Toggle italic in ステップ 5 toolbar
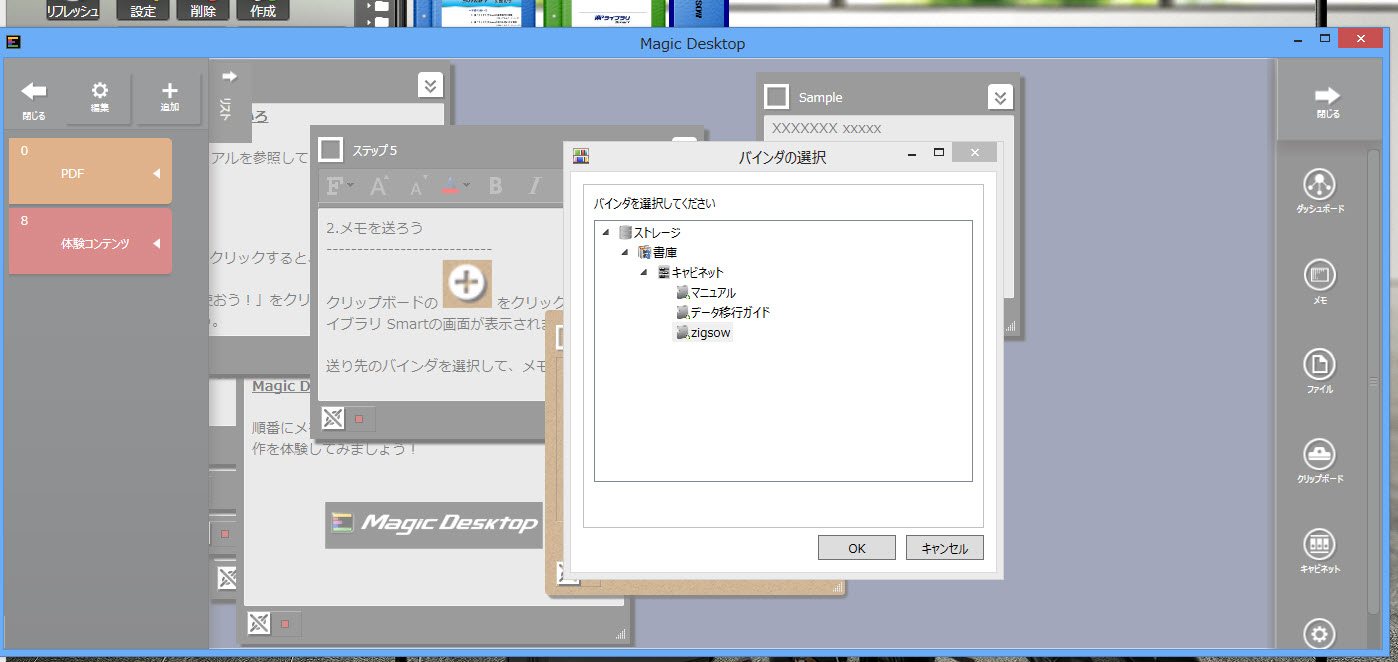Screen dimensions: 1398x662 coord(534,186)
